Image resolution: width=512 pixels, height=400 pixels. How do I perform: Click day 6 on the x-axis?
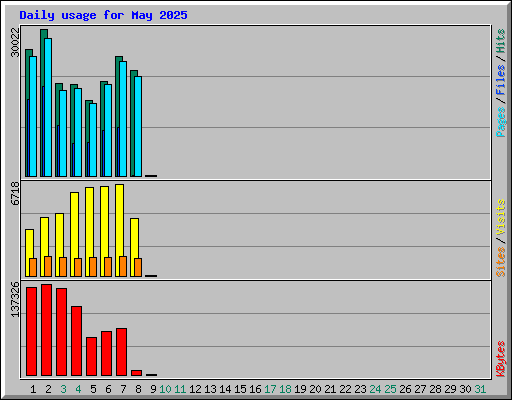(x=108, y=389)
